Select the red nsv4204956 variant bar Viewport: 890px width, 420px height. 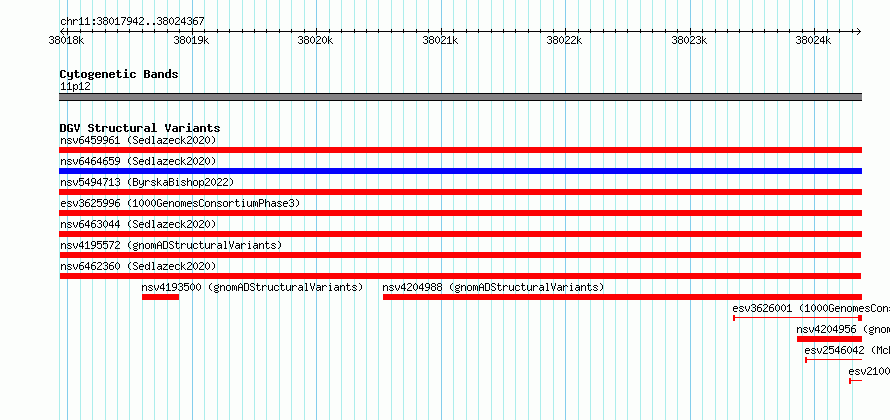829,339
